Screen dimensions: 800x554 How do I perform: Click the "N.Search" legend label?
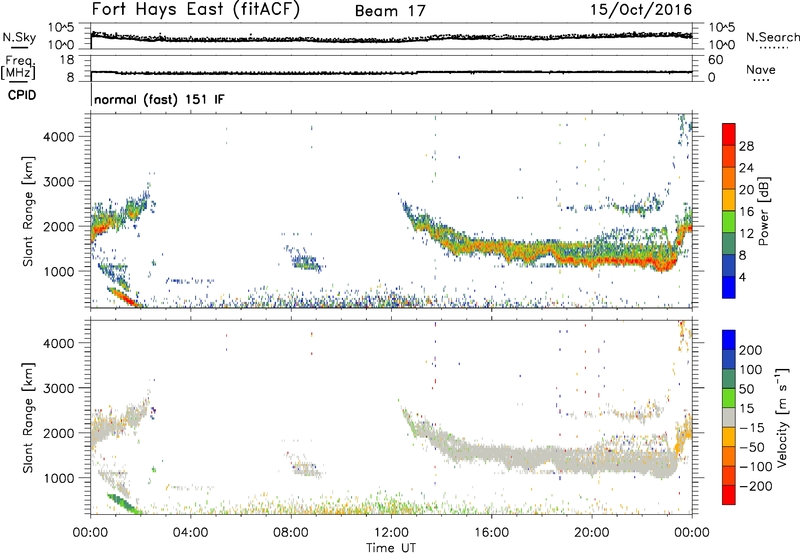[x=773, y=37]
